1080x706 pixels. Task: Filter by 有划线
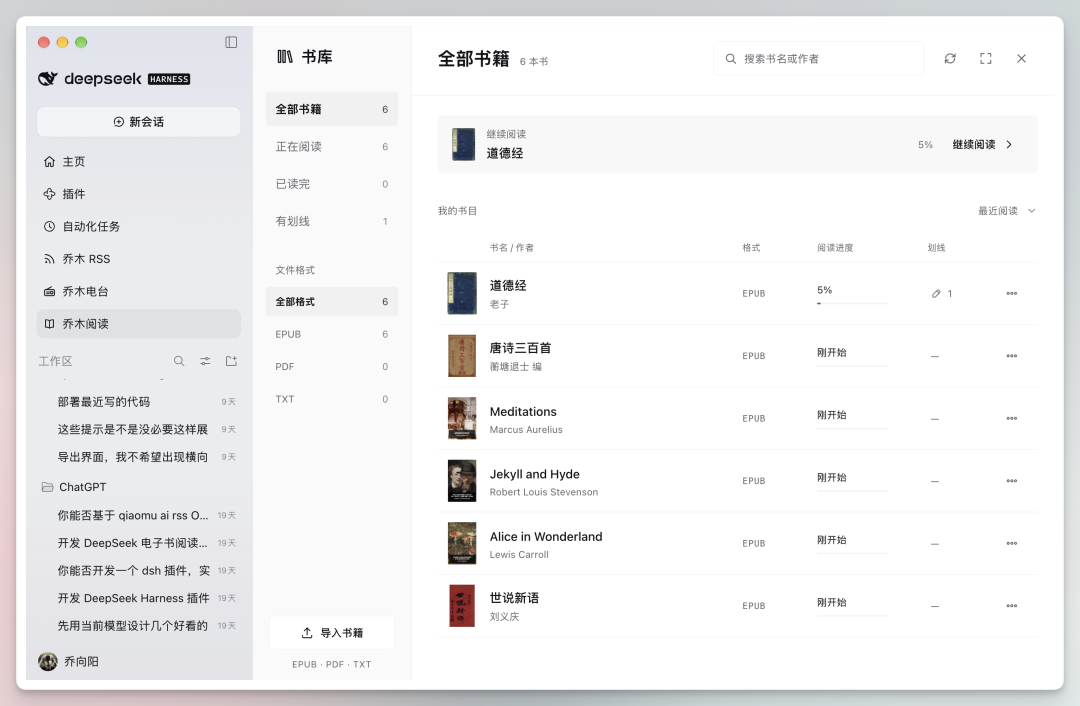coord(331,221)
